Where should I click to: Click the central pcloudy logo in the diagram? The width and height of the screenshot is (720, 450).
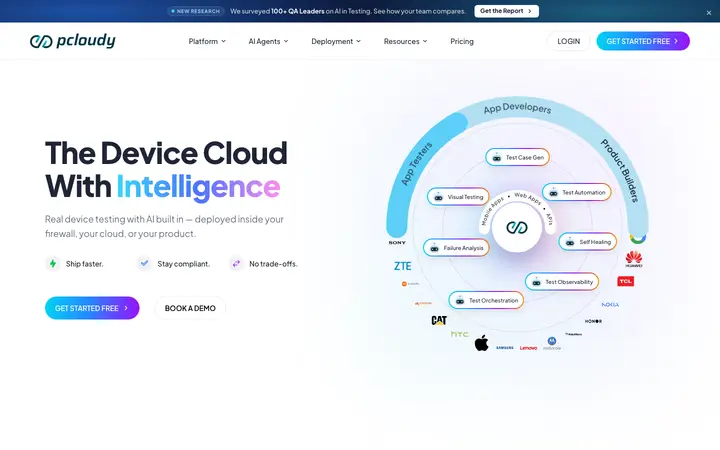(517, 227)
